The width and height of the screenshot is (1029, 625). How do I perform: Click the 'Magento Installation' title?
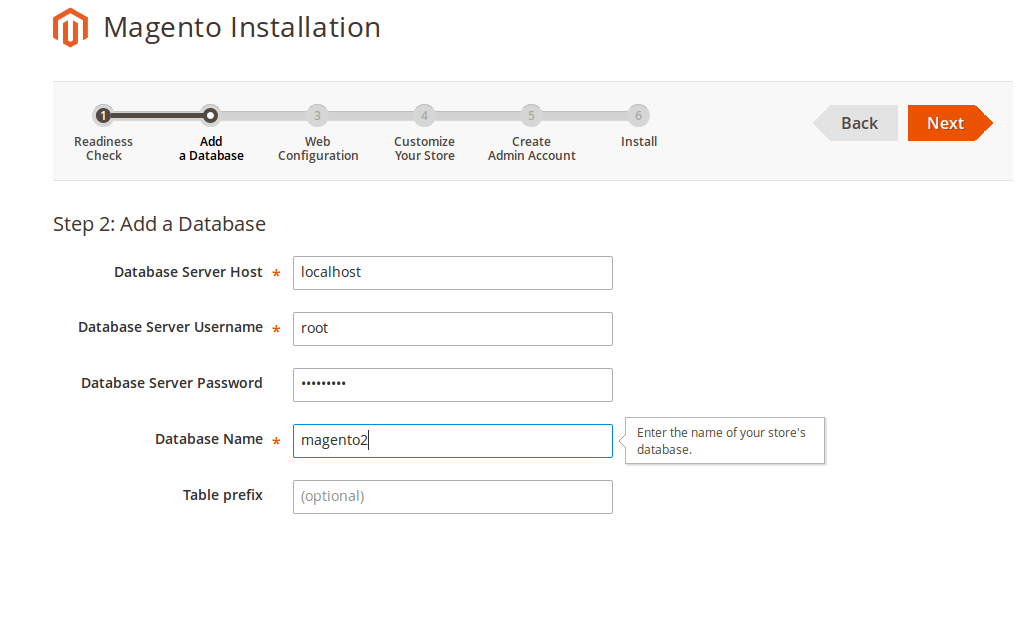point(242,28)
